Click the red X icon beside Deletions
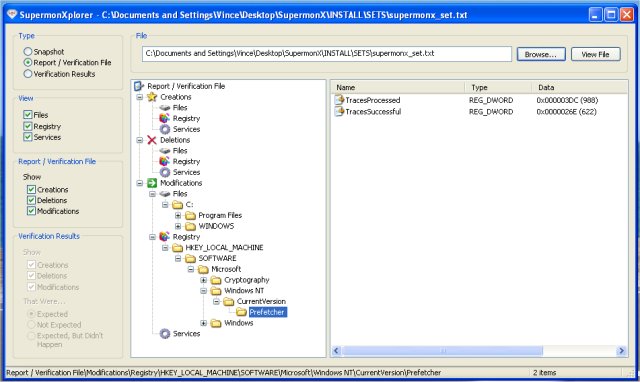 tap(152, 140)
